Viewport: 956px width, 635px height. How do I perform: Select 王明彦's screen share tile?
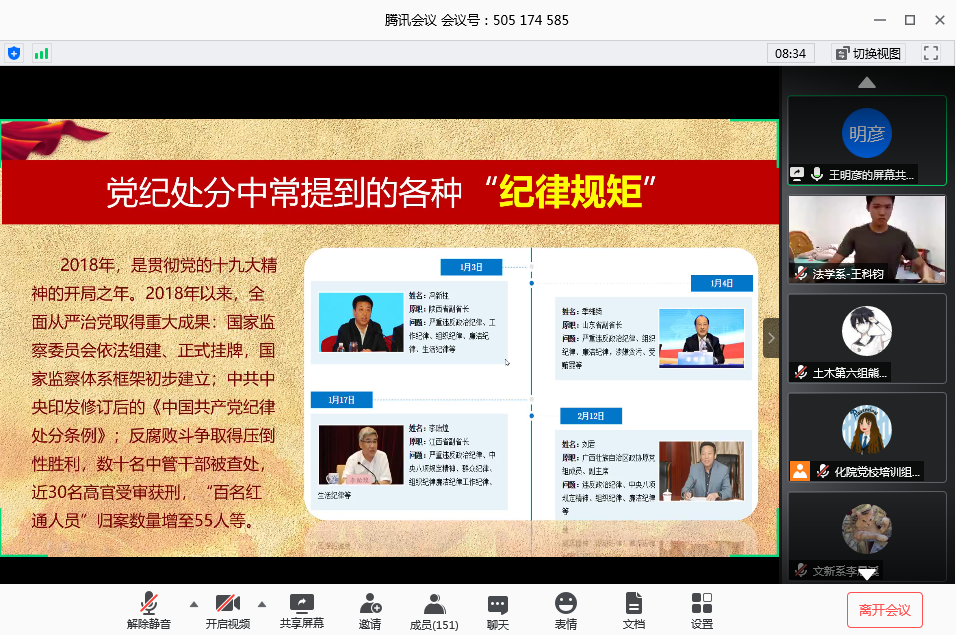pyautogui.click(x=866, y=140)
